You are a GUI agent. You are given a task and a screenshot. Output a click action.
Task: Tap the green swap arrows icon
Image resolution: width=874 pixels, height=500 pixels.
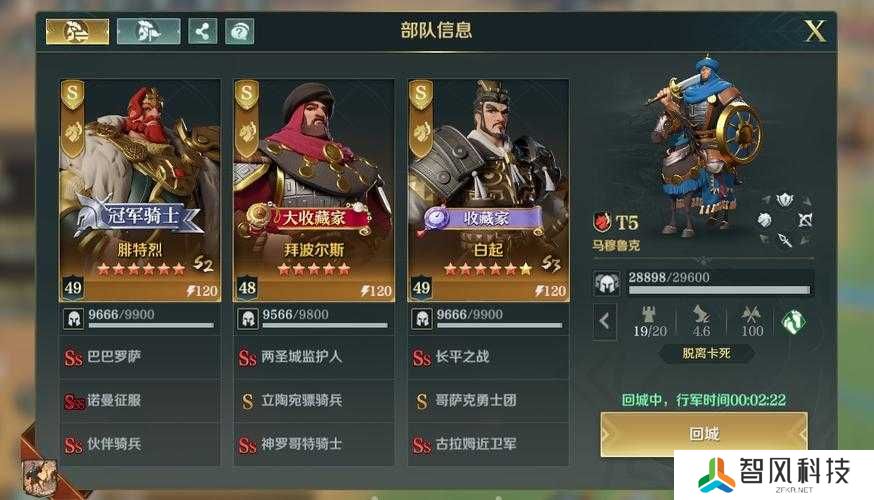click(794, 322)
